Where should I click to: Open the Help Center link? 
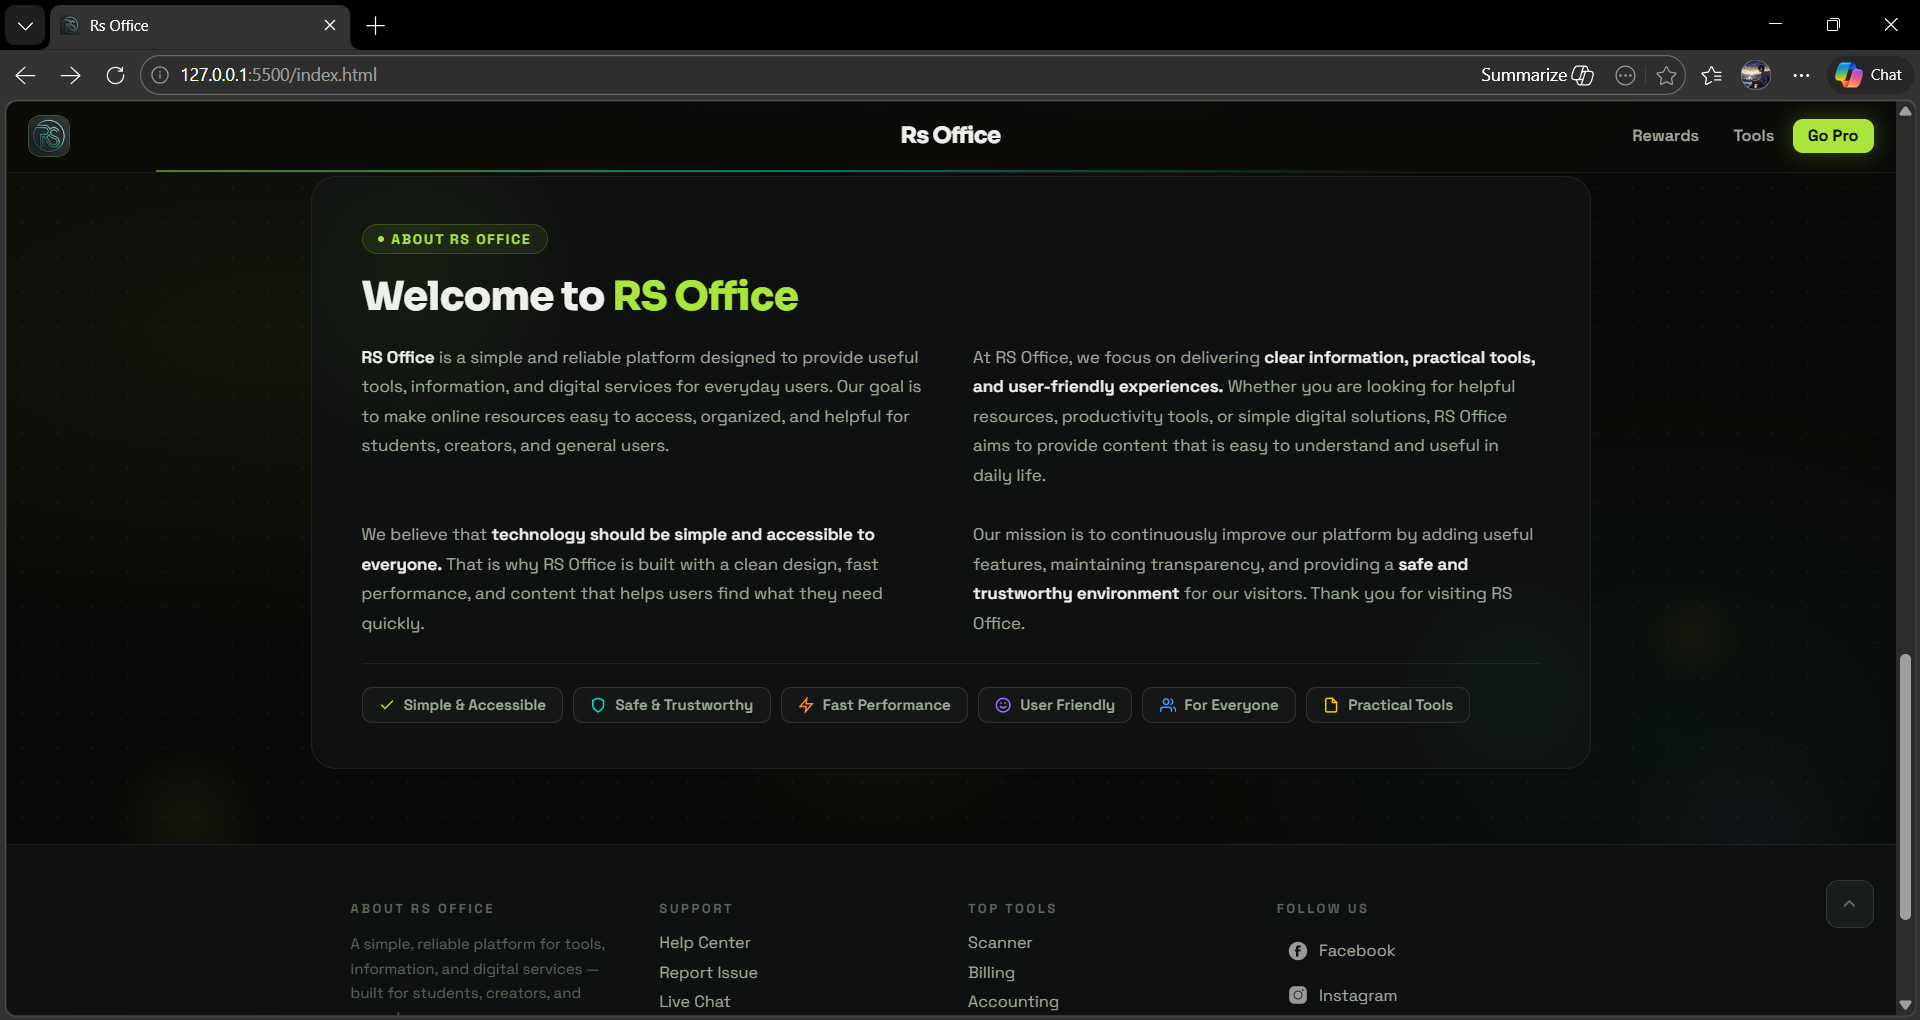(704, 942)
